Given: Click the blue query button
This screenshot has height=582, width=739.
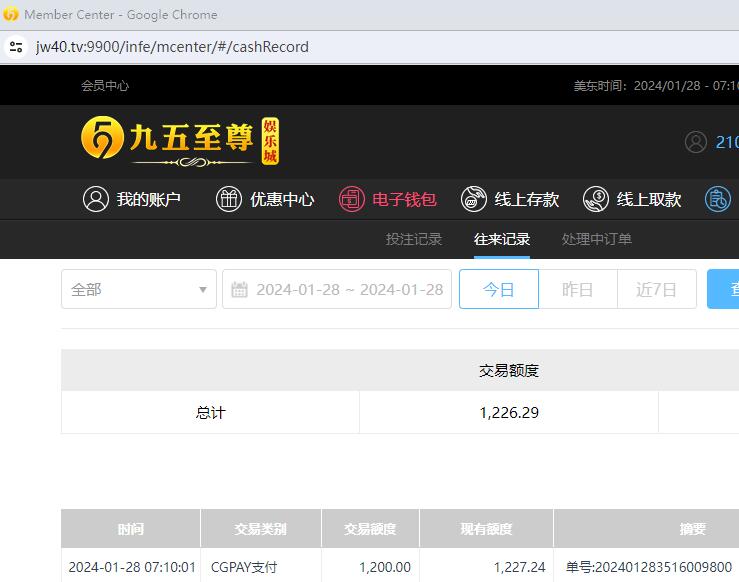Looking at the screenshot, I should (723, 289).
